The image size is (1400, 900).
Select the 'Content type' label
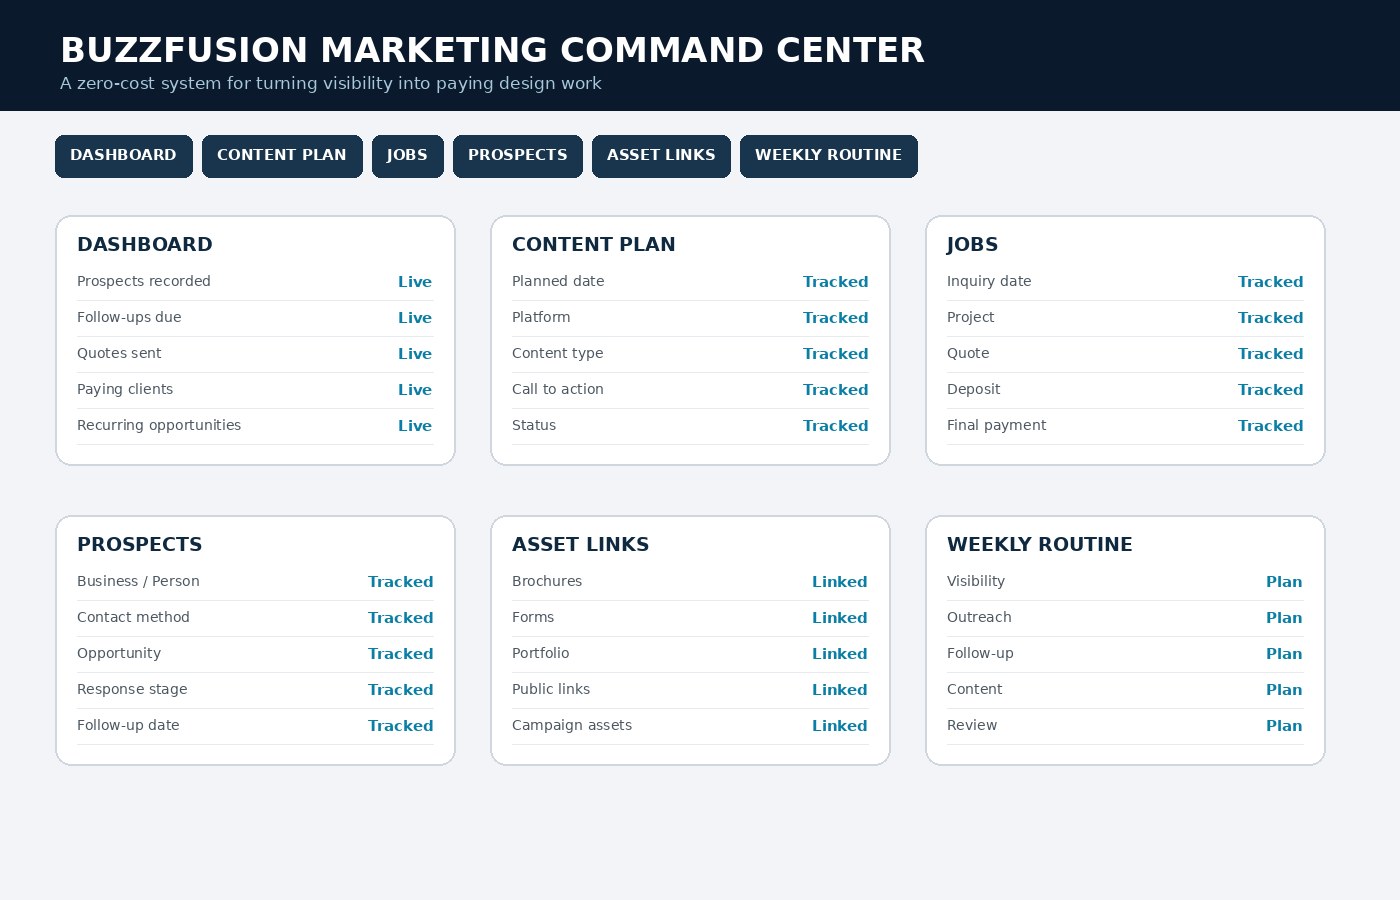click(x=558, y=353)
